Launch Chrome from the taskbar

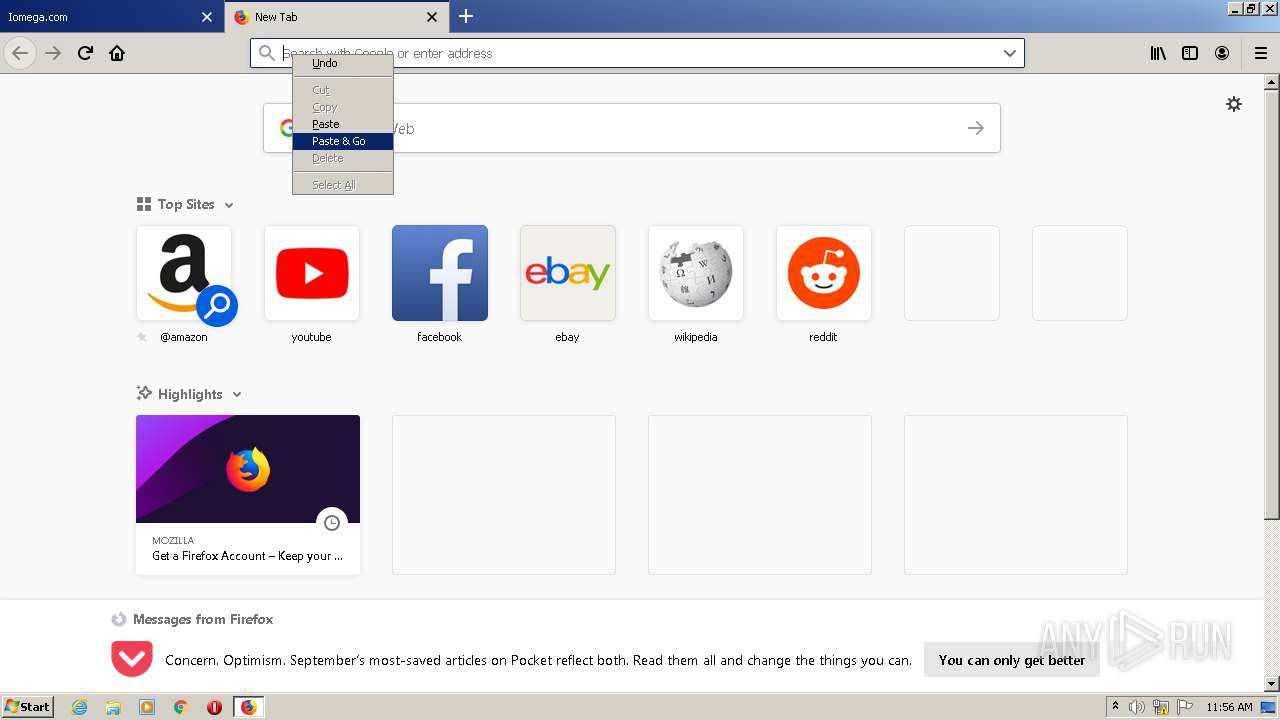[181, 707]
